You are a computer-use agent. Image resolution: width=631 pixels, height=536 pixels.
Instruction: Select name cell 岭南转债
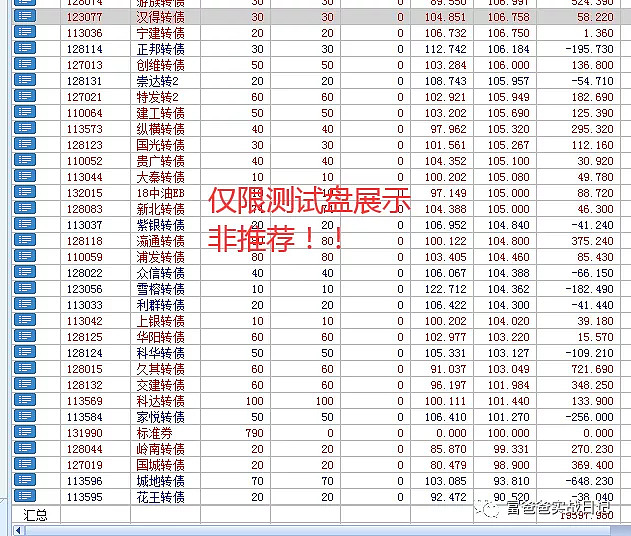(x=160, y=449)
